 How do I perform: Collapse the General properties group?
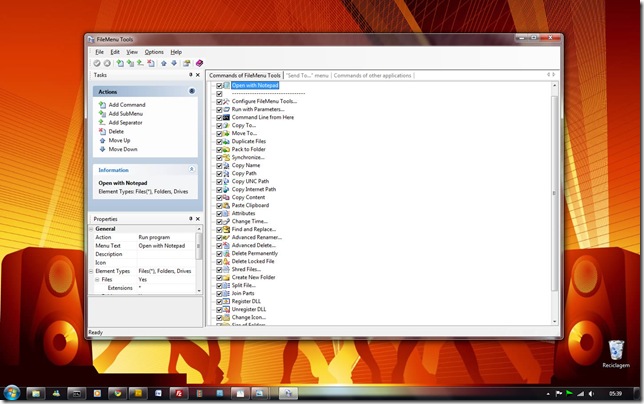click(91, 229)
